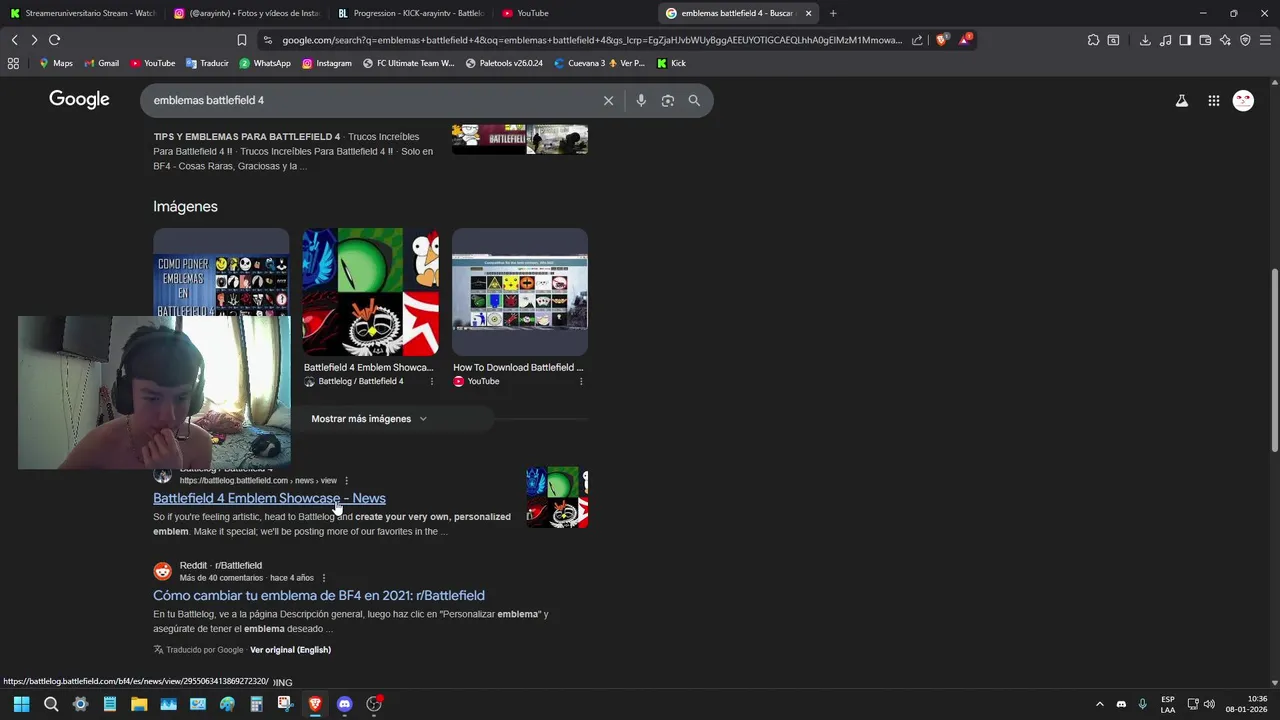The height and width of the screenshot is (720, 1280).
Task: Go forward using the forward arrow
Action: coord(34,40)
